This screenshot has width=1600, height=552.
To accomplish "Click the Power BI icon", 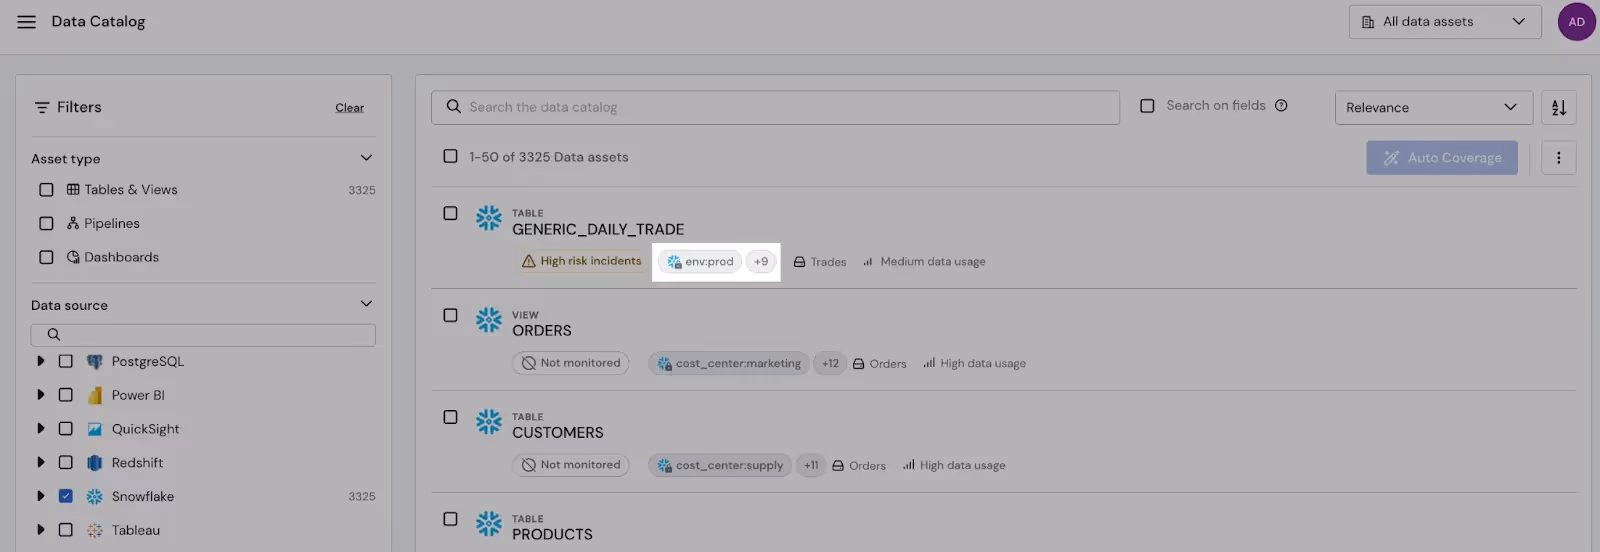I will point(95,396).
